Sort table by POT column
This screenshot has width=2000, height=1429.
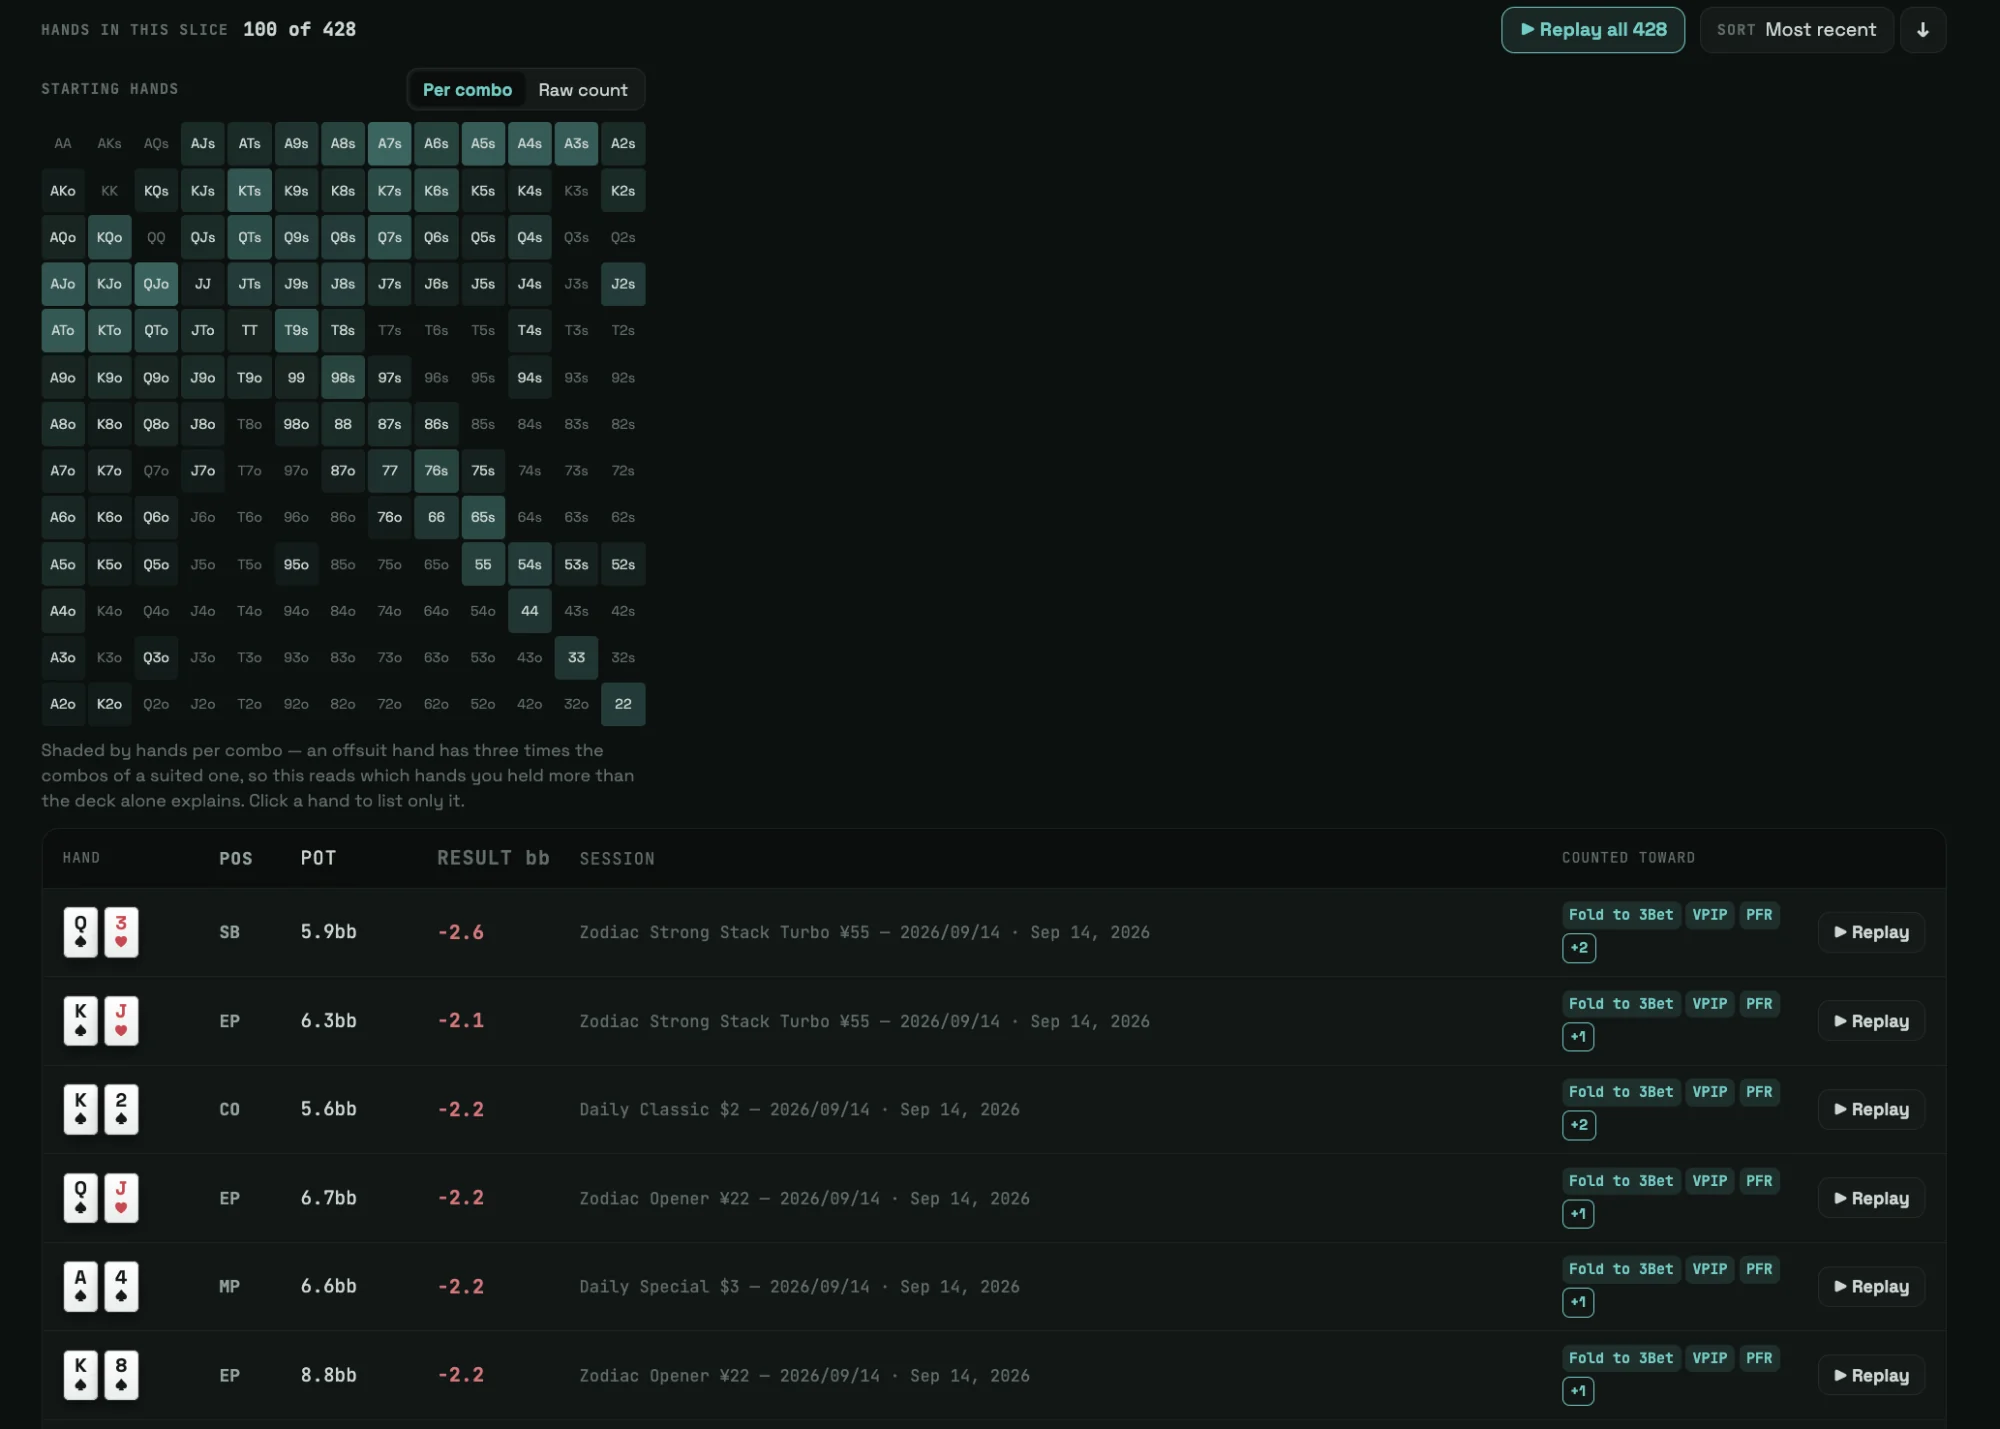click(318, 858)
